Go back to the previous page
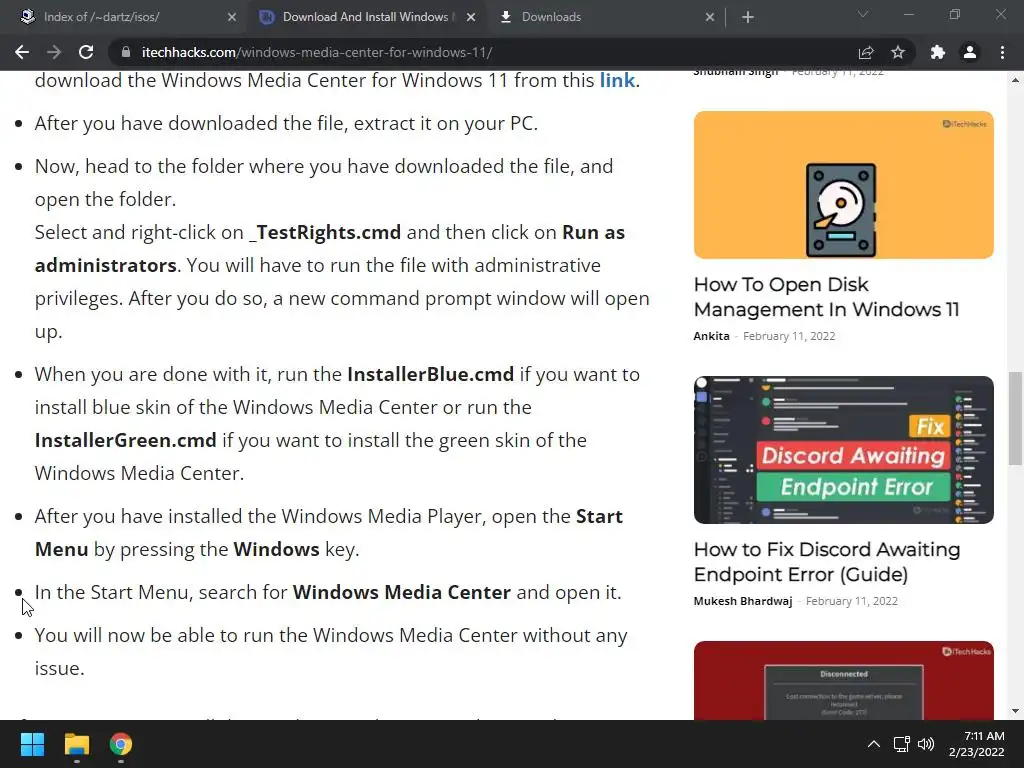Viewport: 1024px width, 768px height. (22, 52)
